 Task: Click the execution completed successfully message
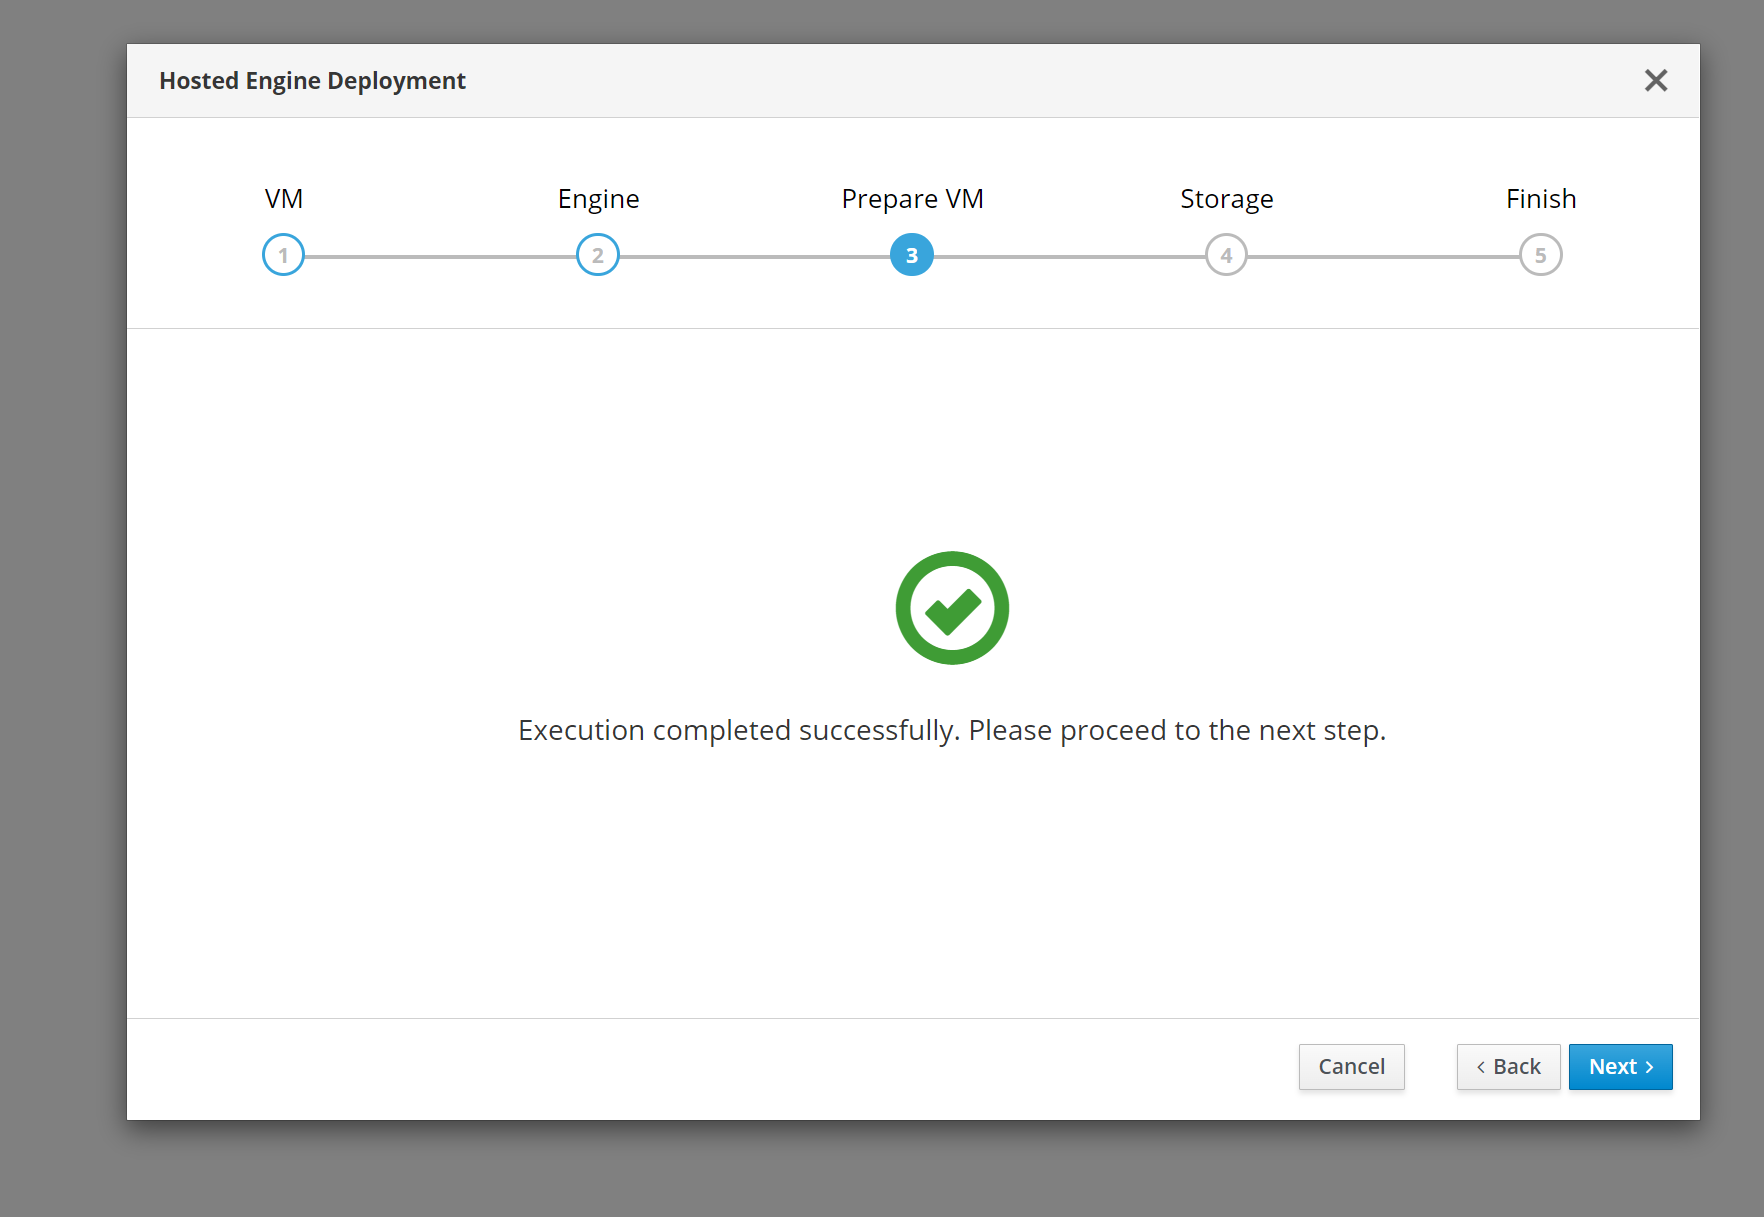point(951,731)
